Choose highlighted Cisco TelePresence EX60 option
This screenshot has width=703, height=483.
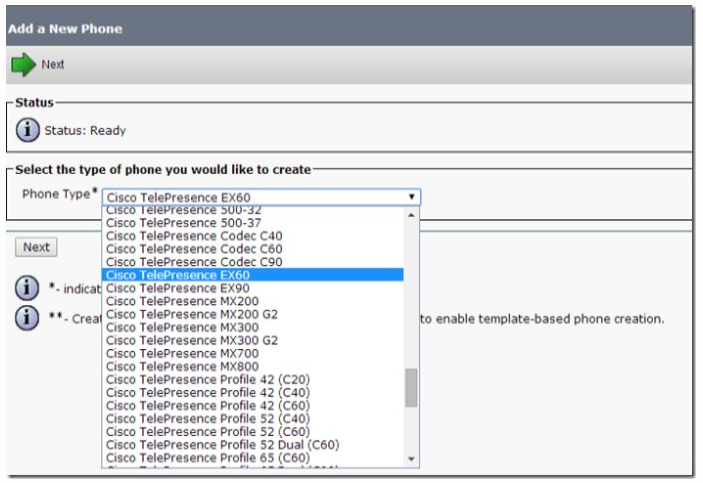253,275
